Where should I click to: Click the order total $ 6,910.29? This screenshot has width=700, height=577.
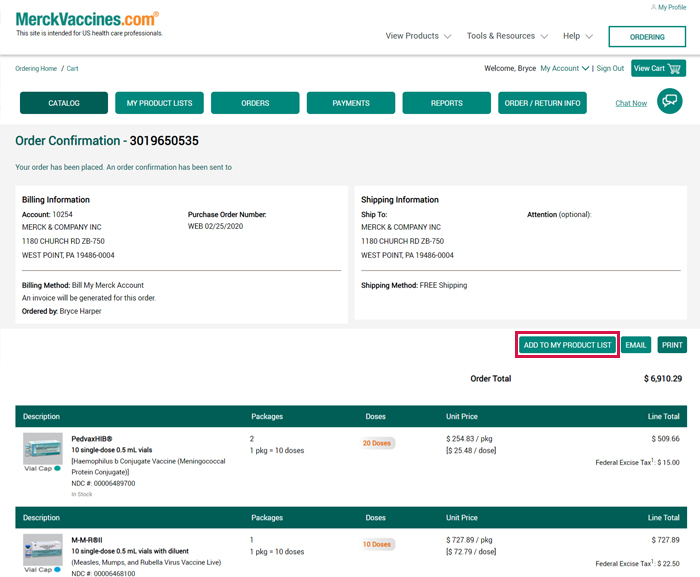pyautogui.click(x=662, y=379)
